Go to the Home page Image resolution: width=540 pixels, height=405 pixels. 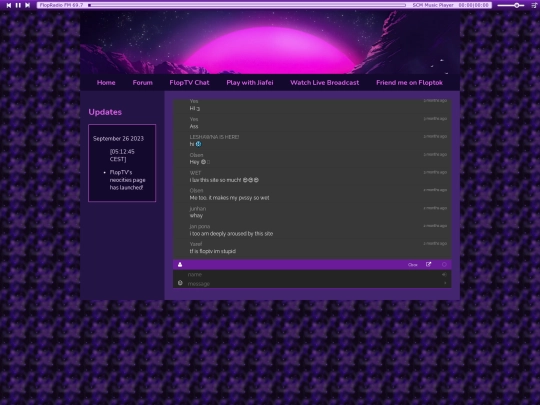106,83
